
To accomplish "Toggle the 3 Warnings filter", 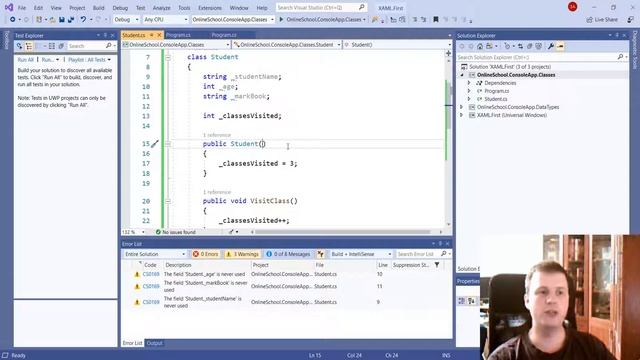I will click(x=242, y=254).
